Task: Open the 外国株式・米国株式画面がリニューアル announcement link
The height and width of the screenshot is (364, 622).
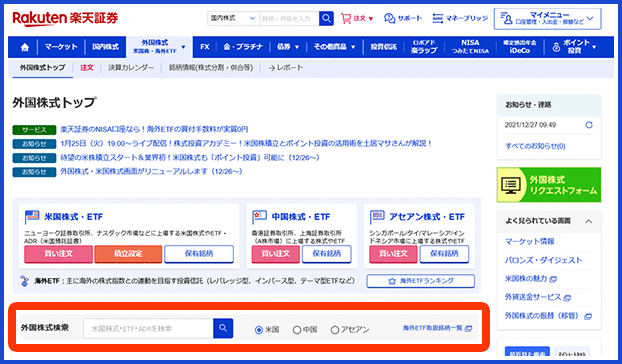Action: (x=151, y=172)
